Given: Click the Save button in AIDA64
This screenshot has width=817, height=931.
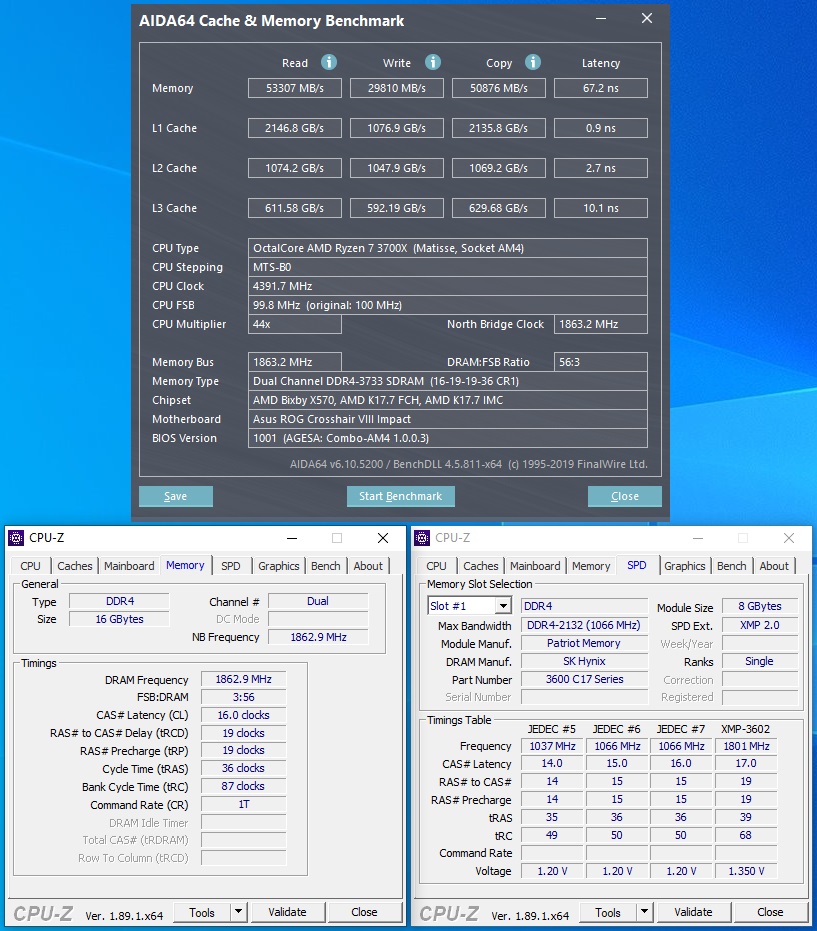Looking at the screenshot, I should [176, 496].
